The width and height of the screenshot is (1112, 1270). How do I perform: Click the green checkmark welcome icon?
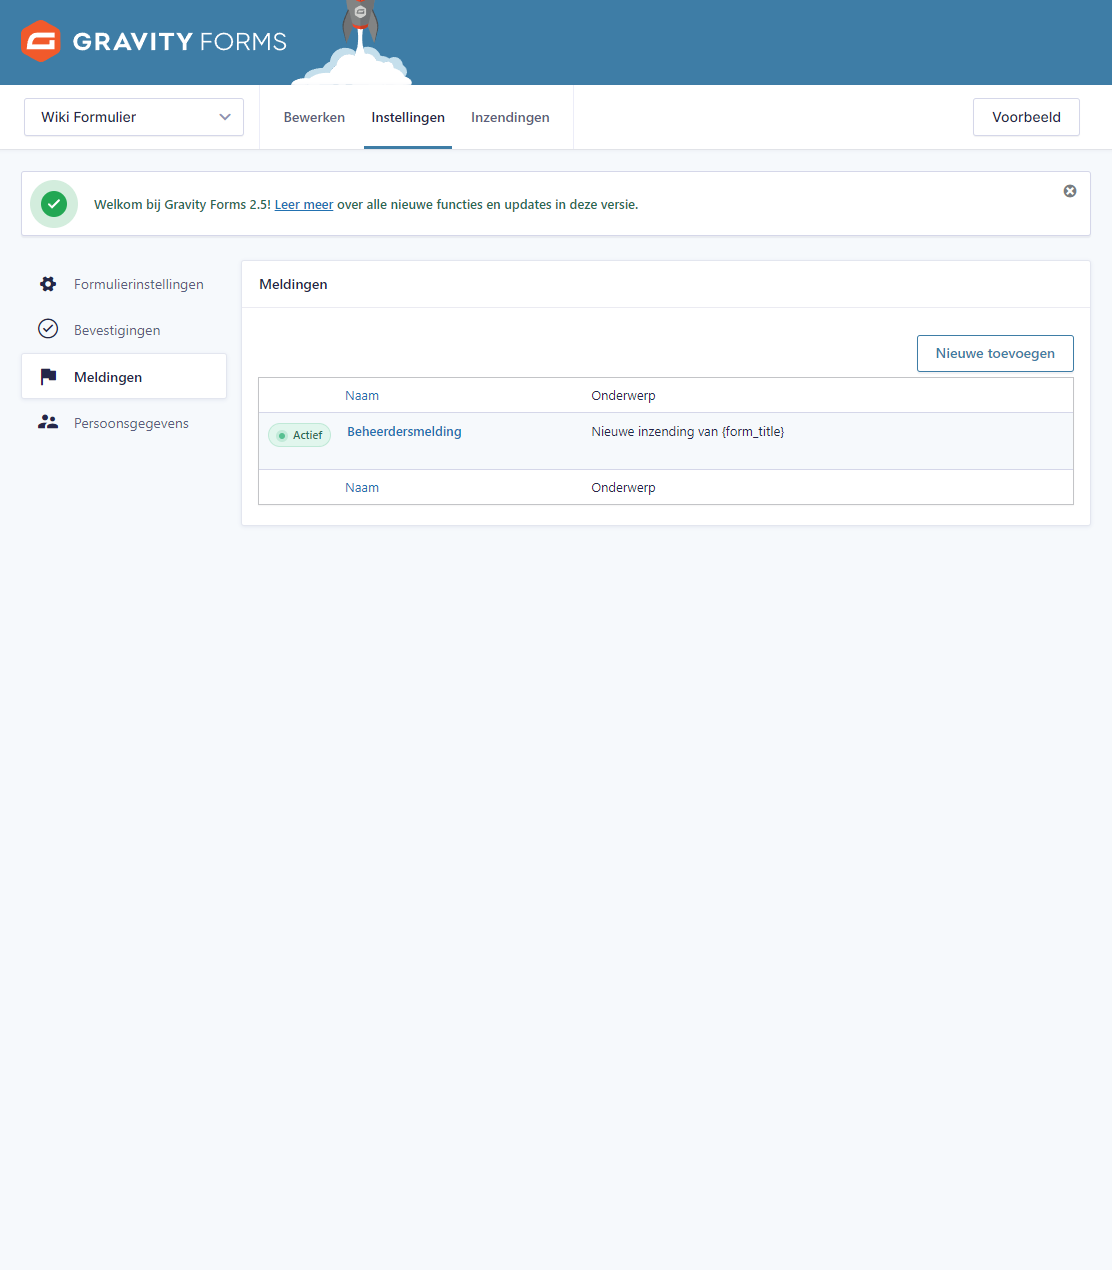(54, 204)
